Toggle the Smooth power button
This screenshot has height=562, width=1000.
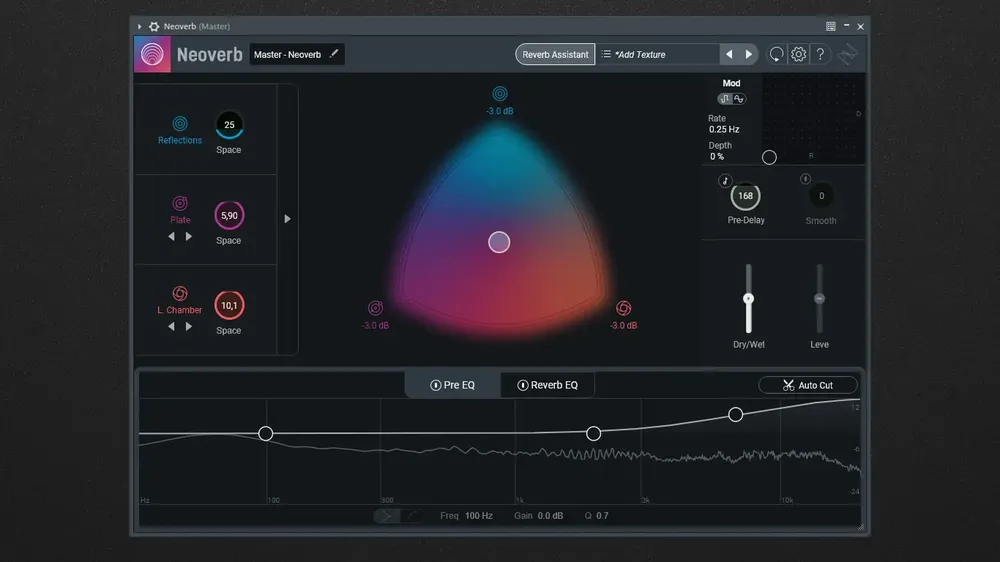(x=805, y=179)
